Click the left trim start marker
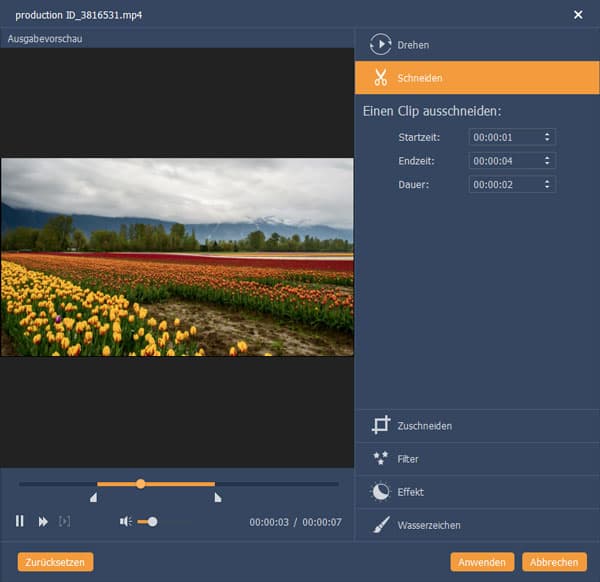Viewport: 600px width, 582px height. click(x=94, y=497)
